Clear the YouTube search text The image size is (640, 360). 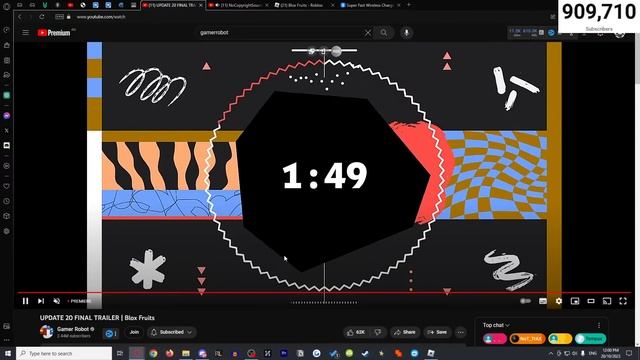(368, 33)
